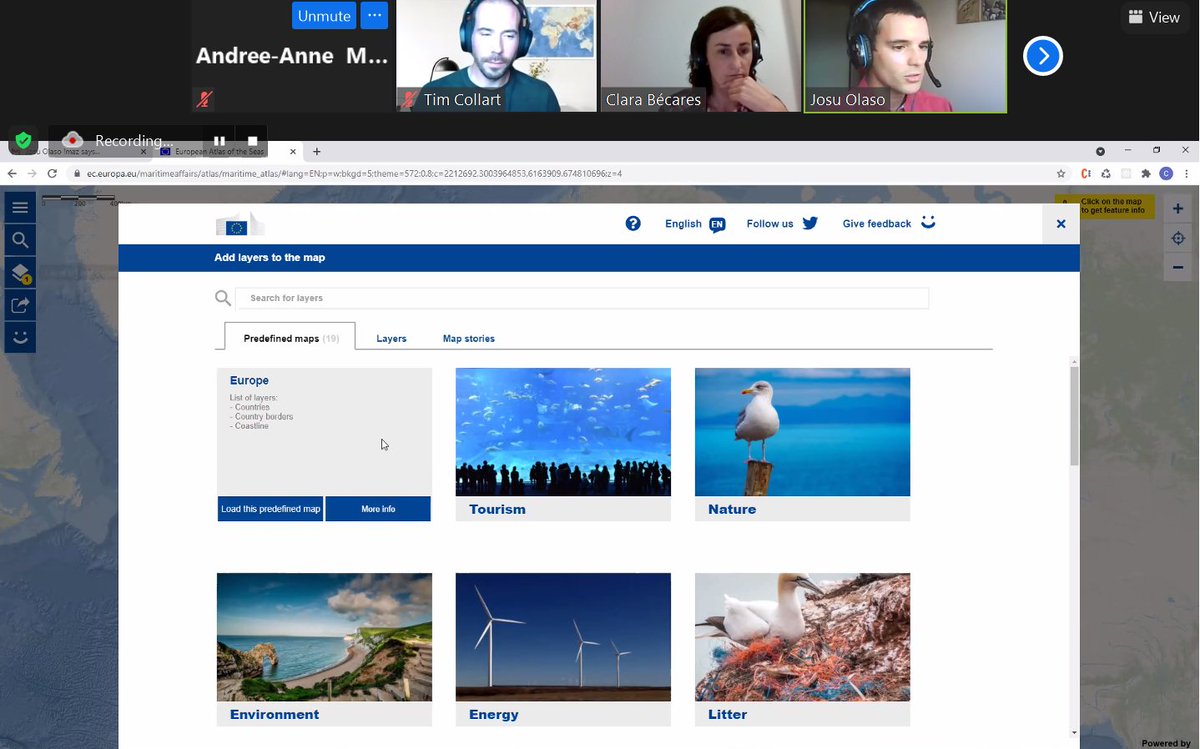Switch to the Map stories tab
Screen dimensions: 1200x749
[469, 338]
